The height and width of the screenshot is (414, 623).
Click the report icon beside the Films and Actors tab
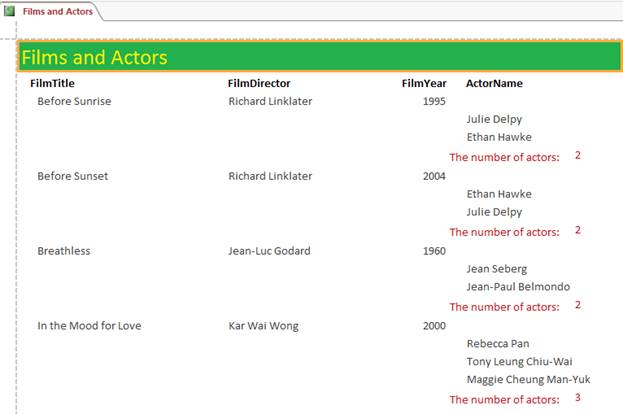(9, 11)
